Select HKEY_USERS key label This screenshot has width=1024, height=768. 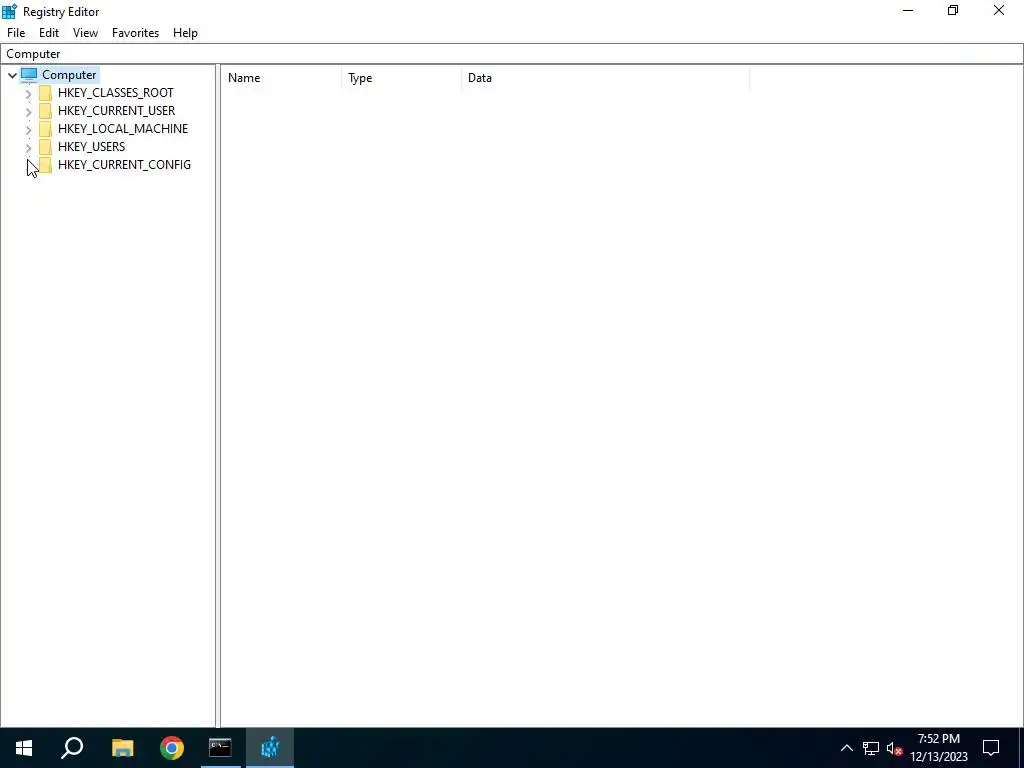point(91,146)
